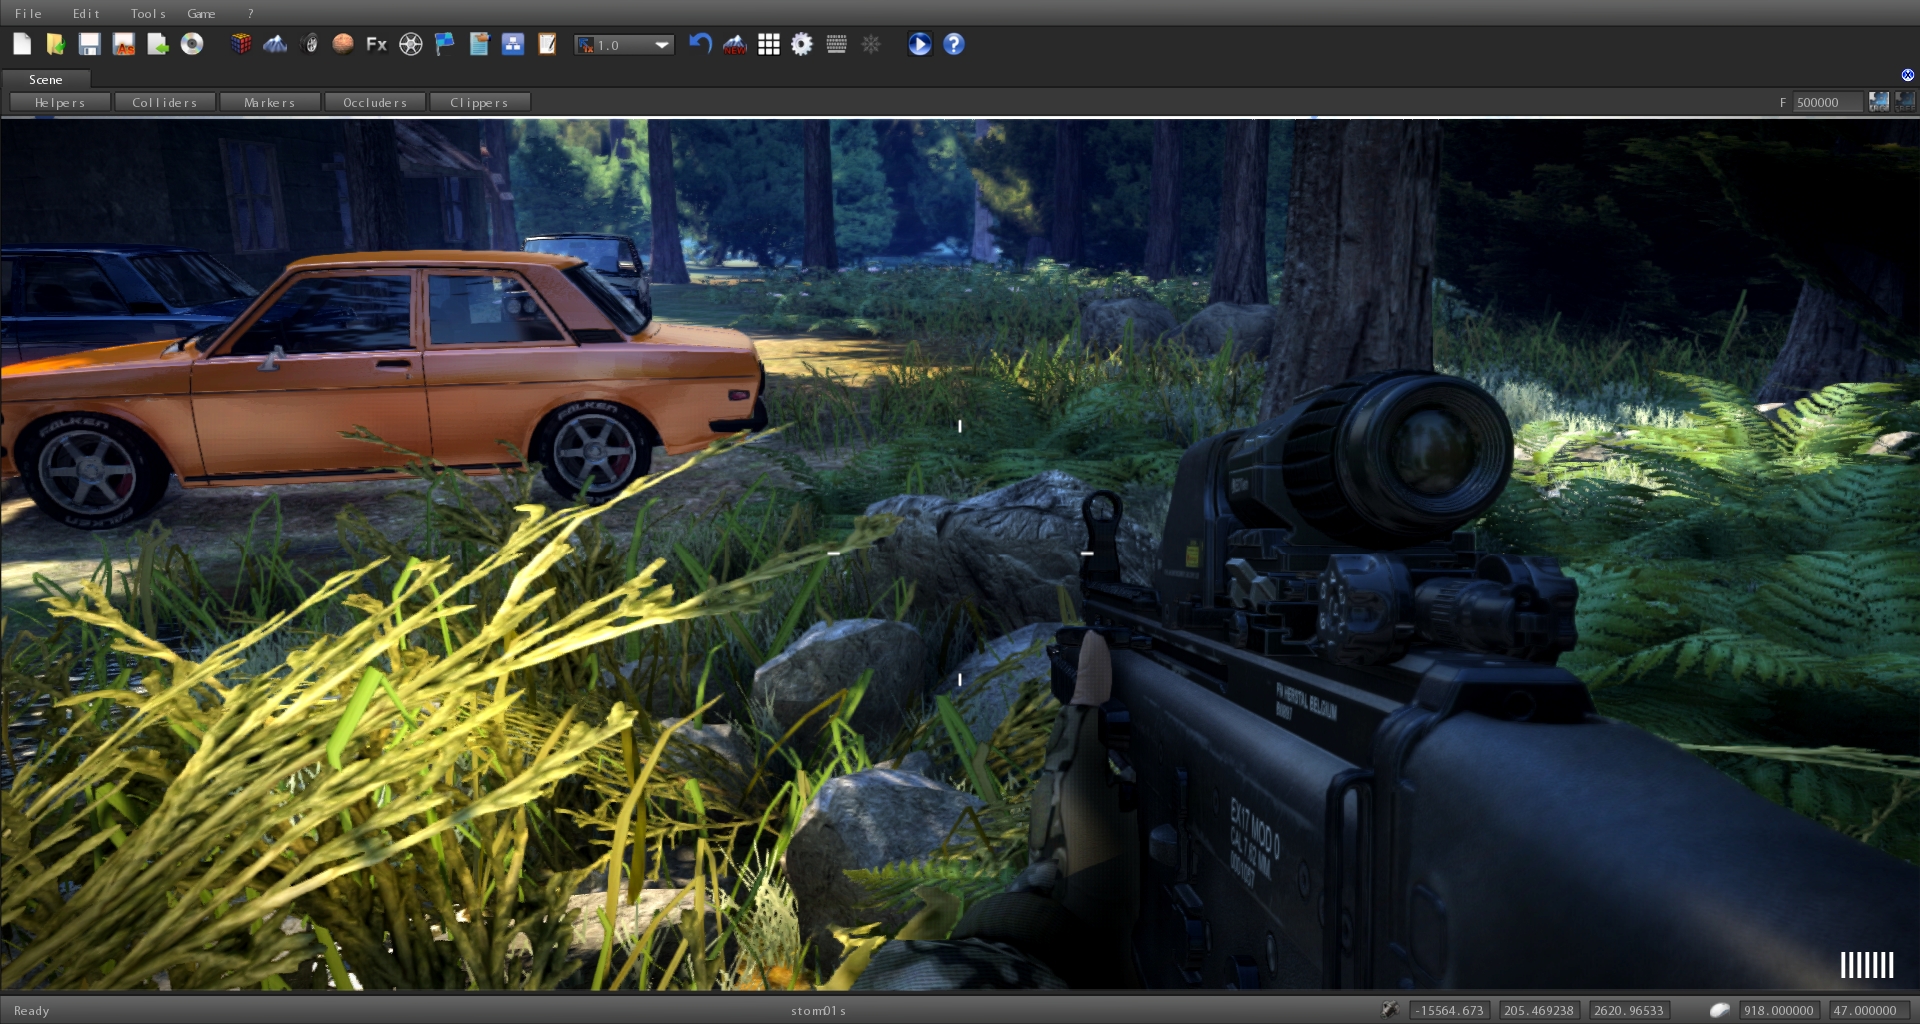Open the Rubik's cube objects tool

click(x=241, y=44)
